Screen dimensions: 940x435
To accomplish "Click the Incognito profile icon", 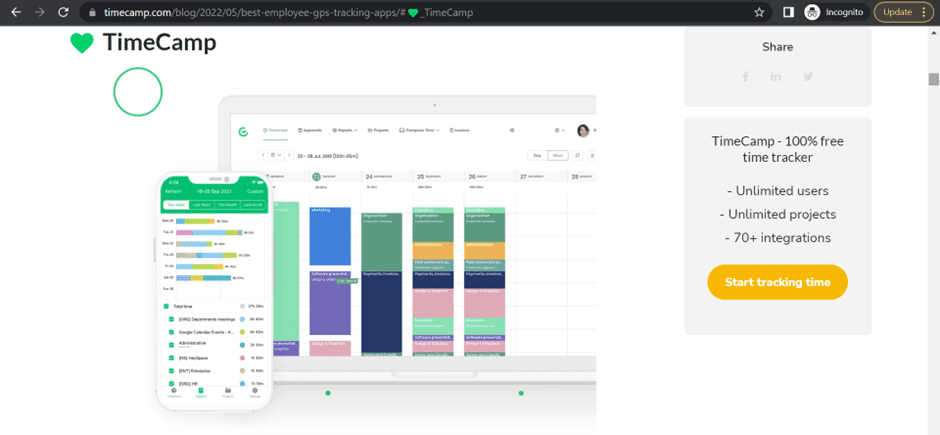I will point(813,12).
